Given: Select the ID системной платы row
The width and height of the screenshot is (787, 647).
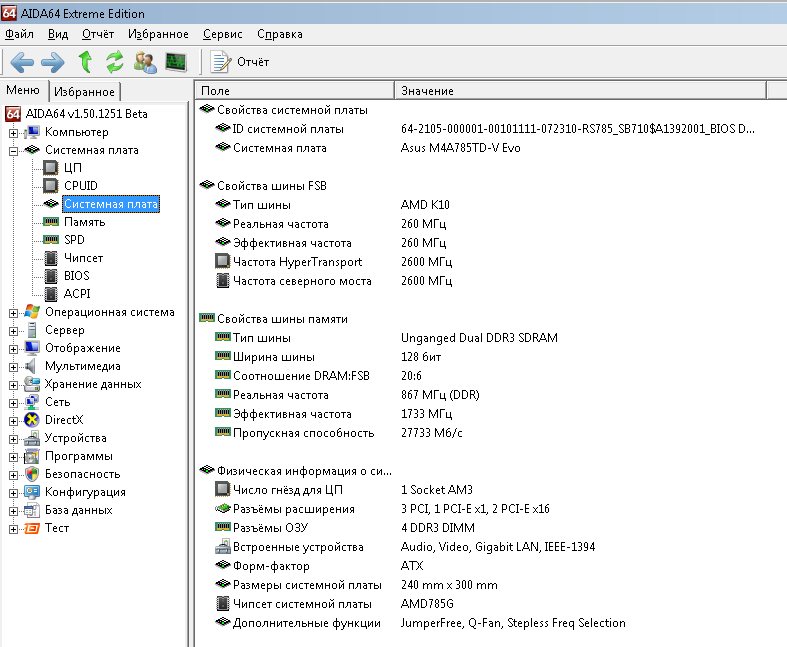Looking at the screenshot, I should (485, 129).
